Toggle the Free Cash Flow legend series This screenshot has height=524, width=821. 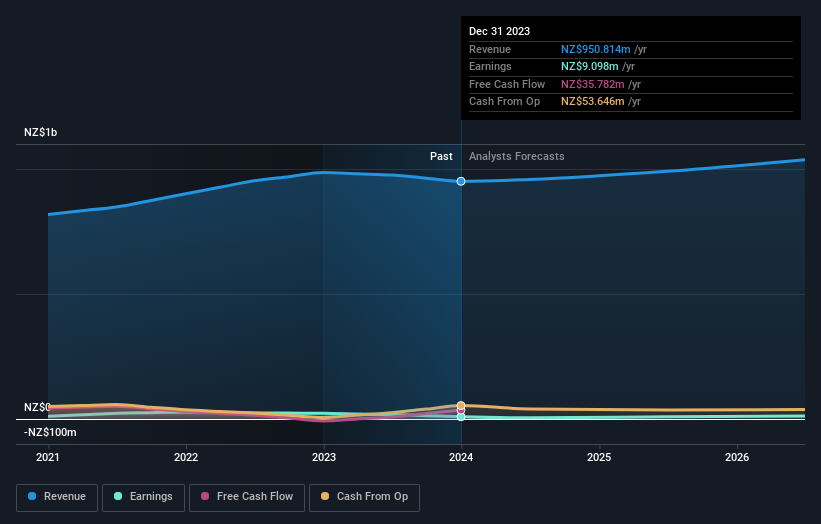(247, 497)
